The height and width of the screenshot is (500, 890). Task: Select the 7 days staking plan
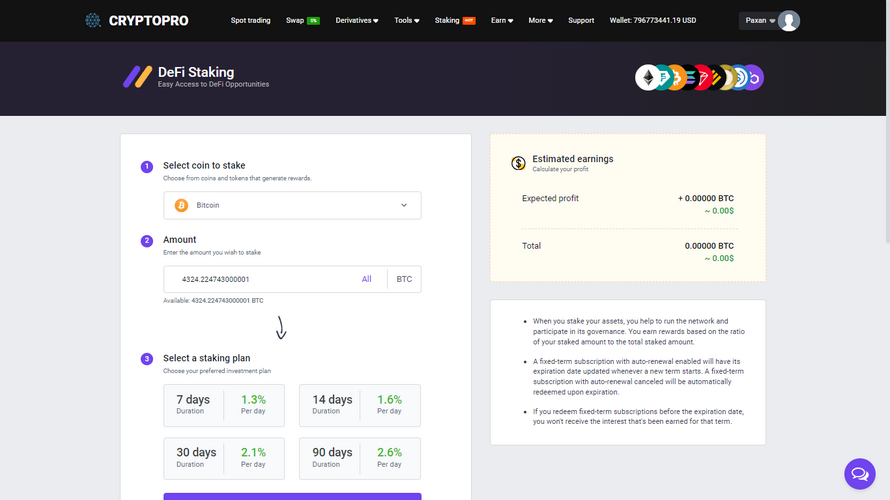[224, 405]
